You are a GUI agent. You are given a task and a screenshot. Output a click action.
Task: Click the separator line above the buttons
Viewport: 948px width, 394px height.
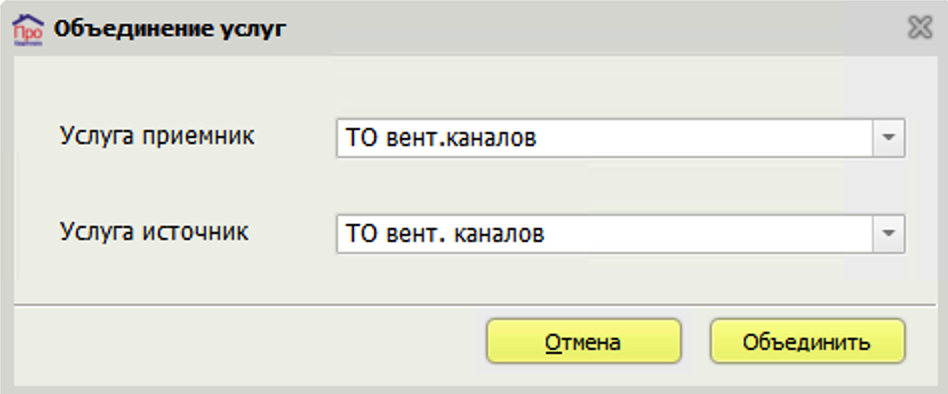coord(474,305)
